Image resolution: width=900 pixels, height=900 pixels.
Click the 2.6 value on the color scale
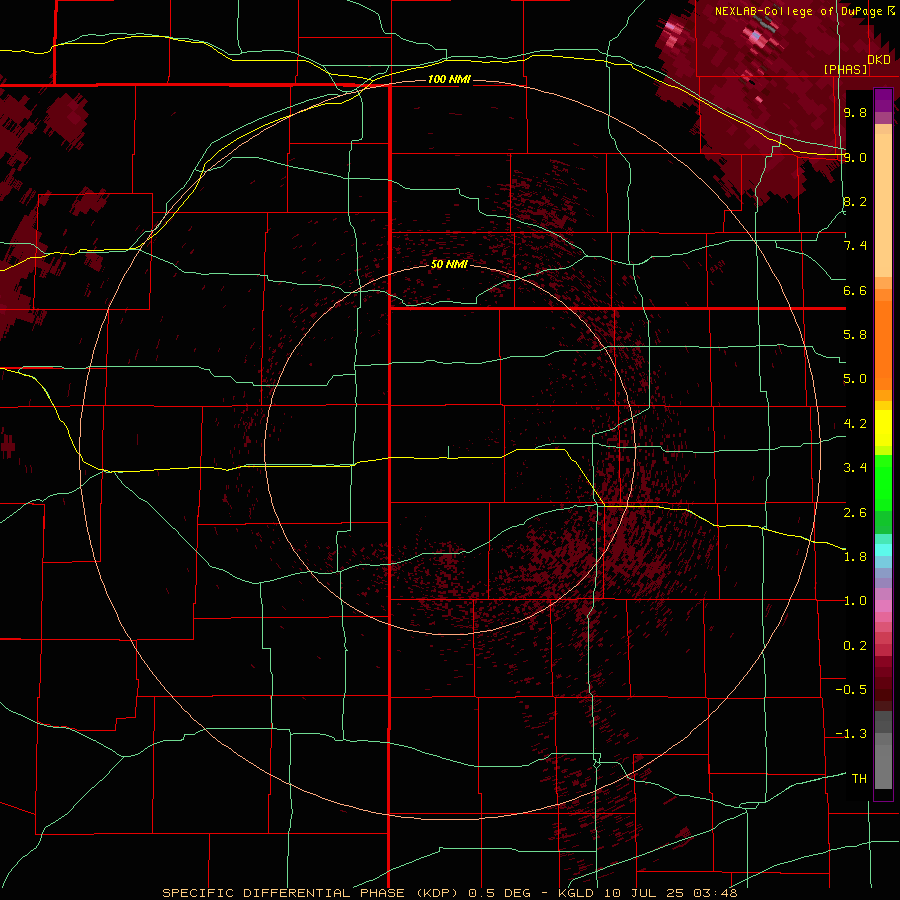click(x=855, y=513)
